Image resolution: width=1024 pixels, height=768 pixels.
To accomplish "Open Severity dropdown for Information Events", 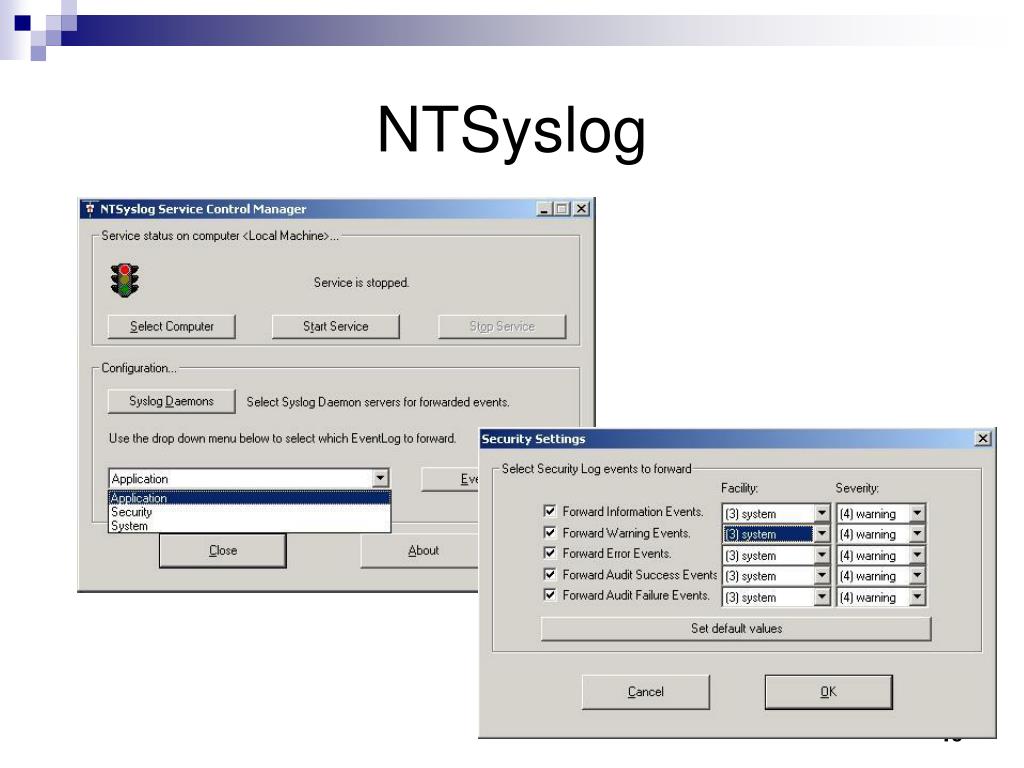I will 918,513.
